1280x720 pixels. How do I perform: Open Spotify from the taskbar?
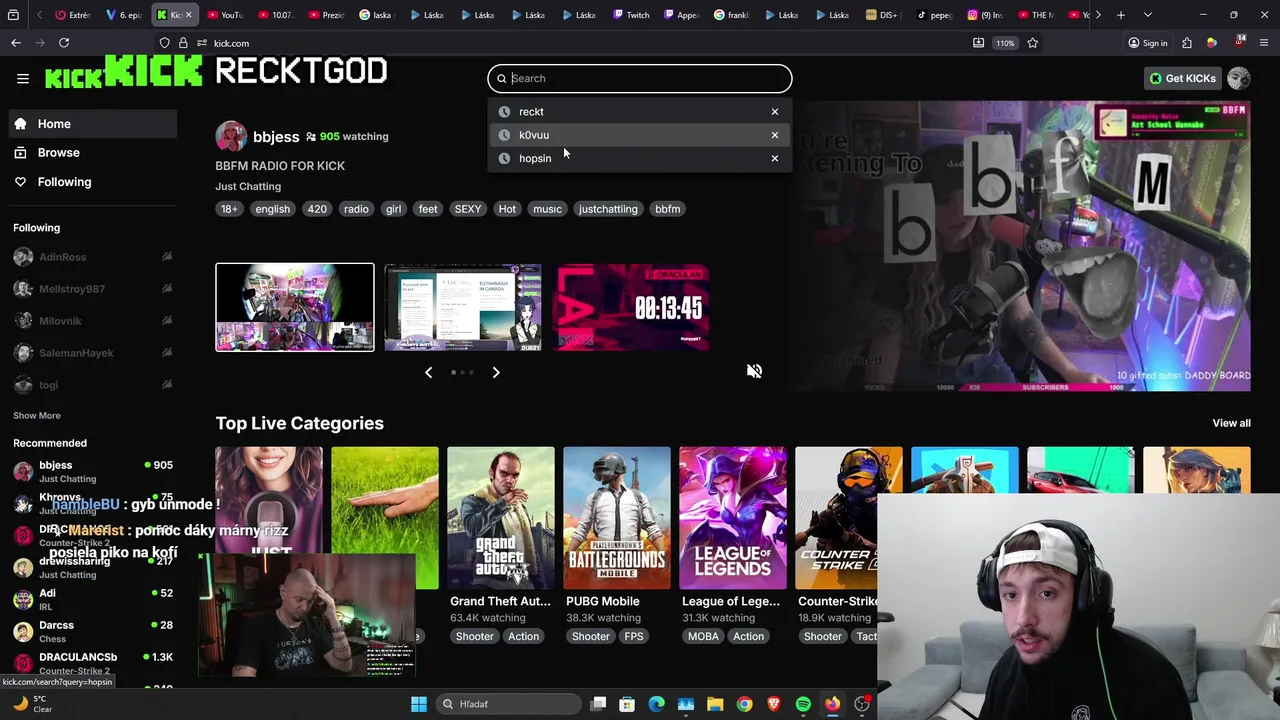pos(803,704)
